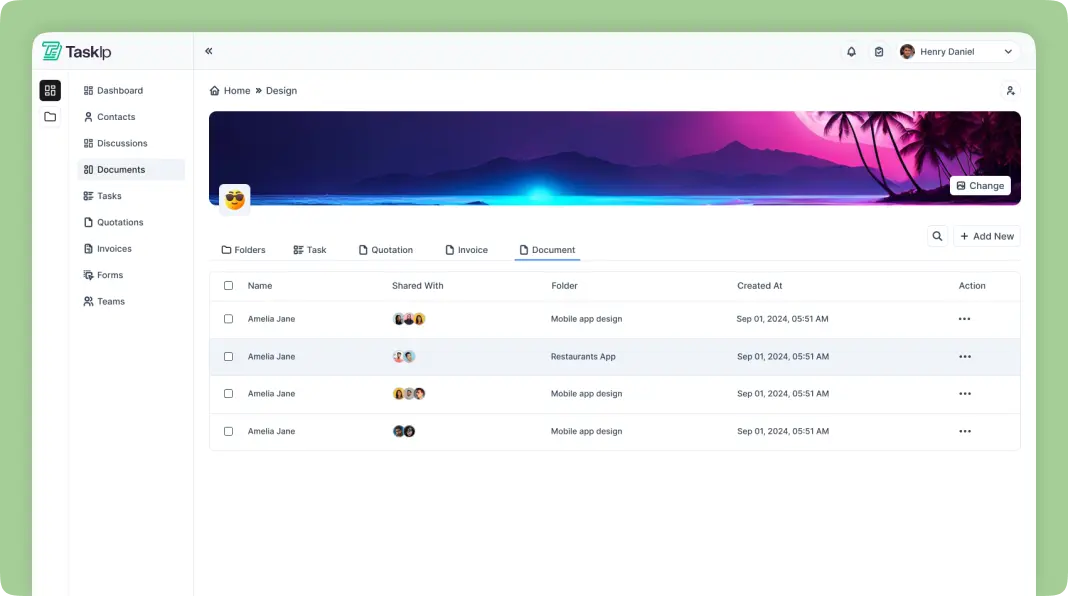The width and height of the screenshot is (1068, 596).
Task: Switch to the Quotation tab
Action: click(386, 249)
